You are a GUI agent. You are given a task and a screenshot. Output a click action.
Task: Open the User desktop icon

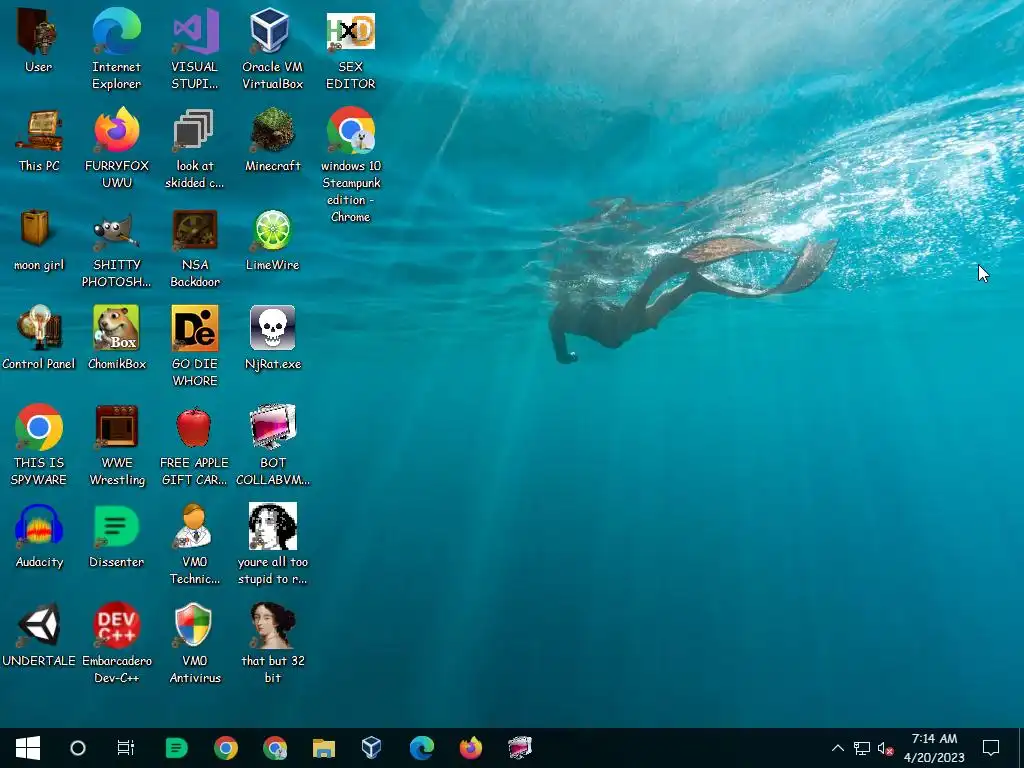39,40
